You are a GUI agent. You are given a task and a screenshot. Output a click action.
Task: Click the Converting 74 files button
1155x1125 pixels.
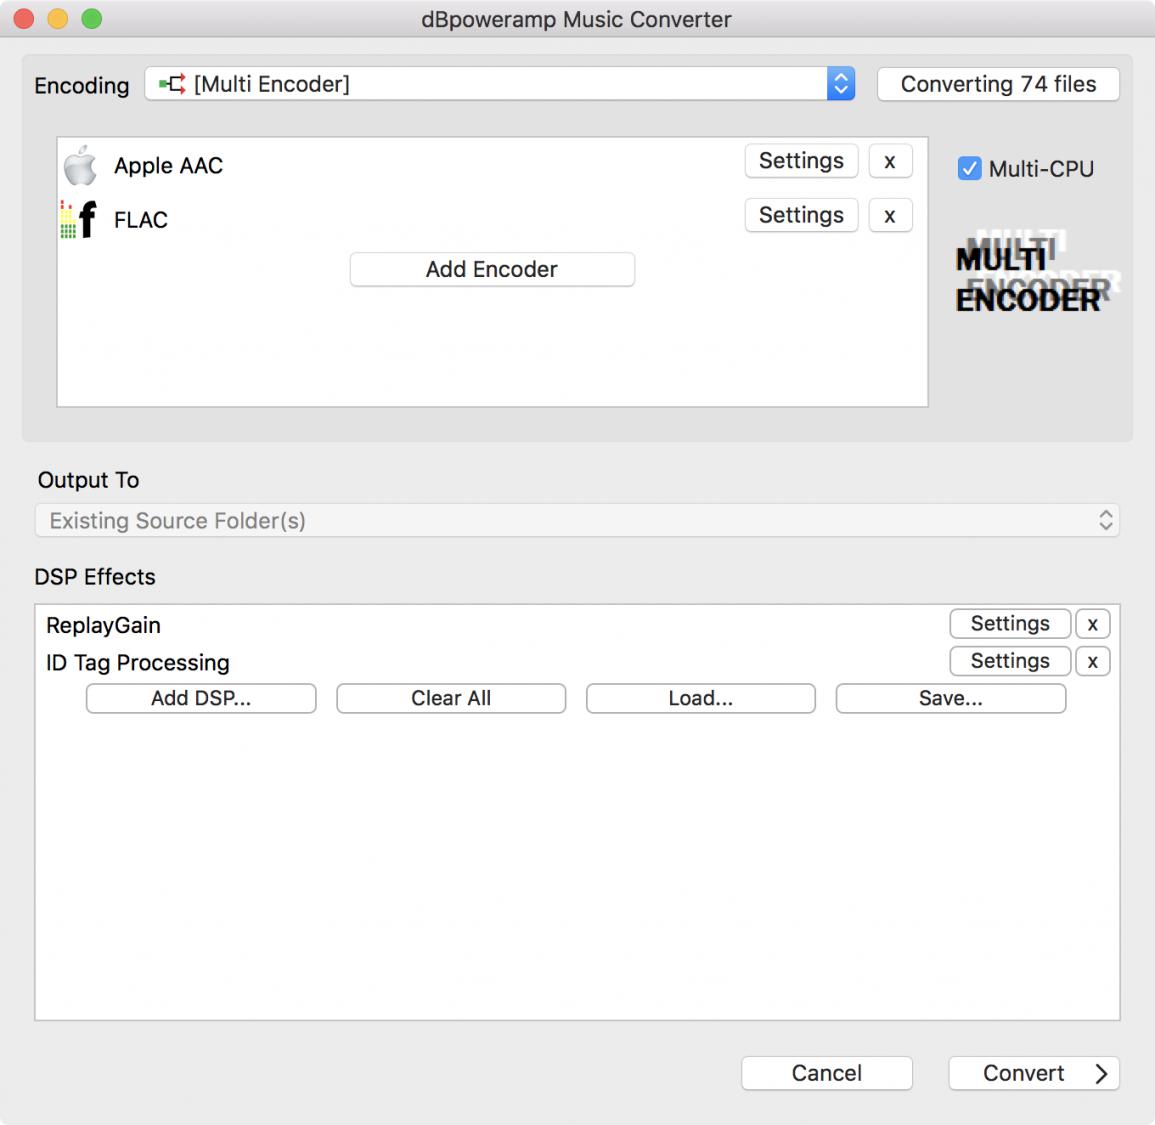[998, 84]
